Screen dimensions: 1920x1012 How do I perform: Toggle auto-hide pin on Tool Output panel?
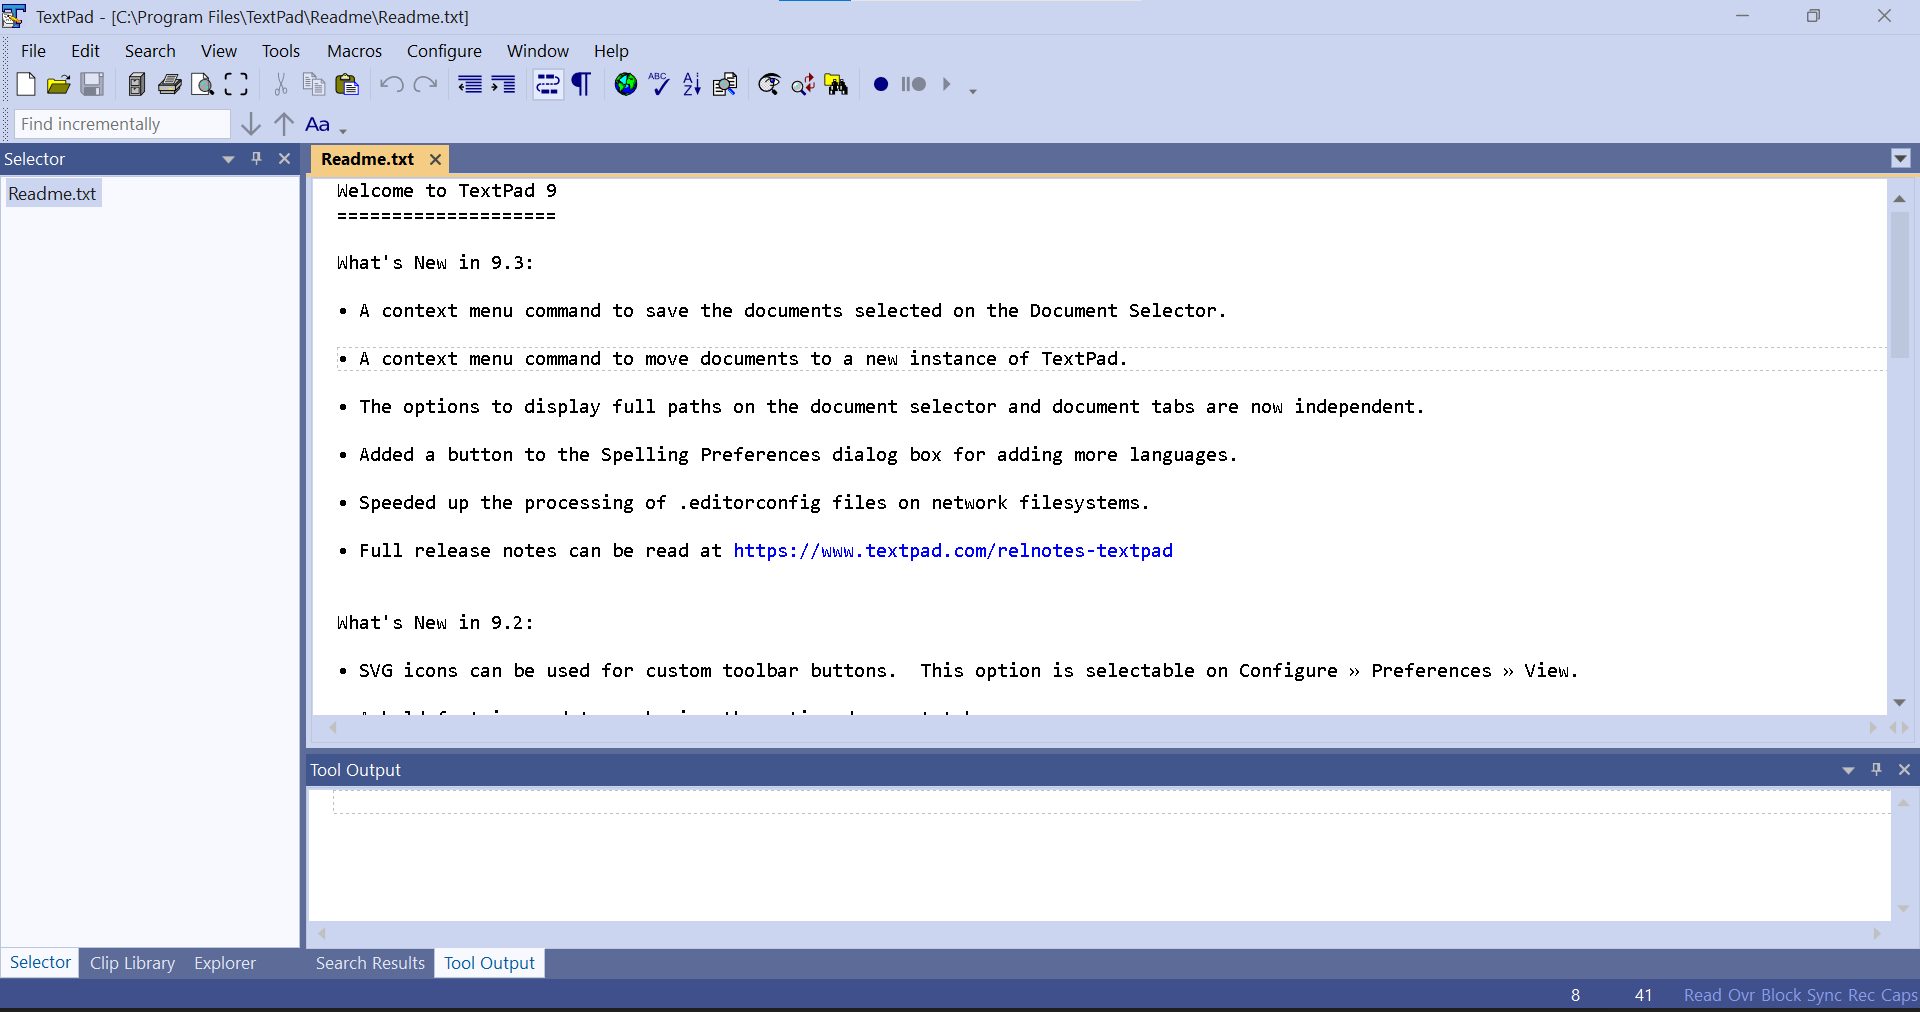tap(1876, 770)
